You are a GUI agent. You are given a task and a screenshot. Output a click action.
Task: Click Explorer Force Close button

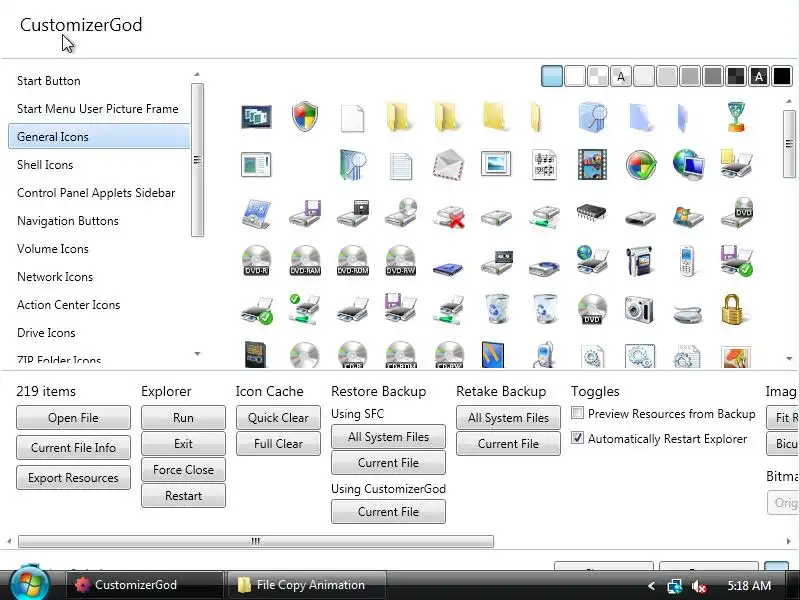coord(183,470)
